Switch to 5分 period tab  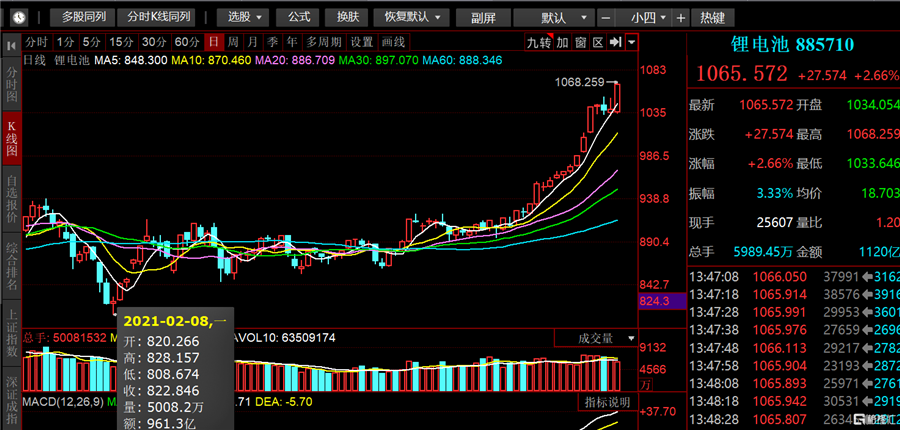coord(91,42)
